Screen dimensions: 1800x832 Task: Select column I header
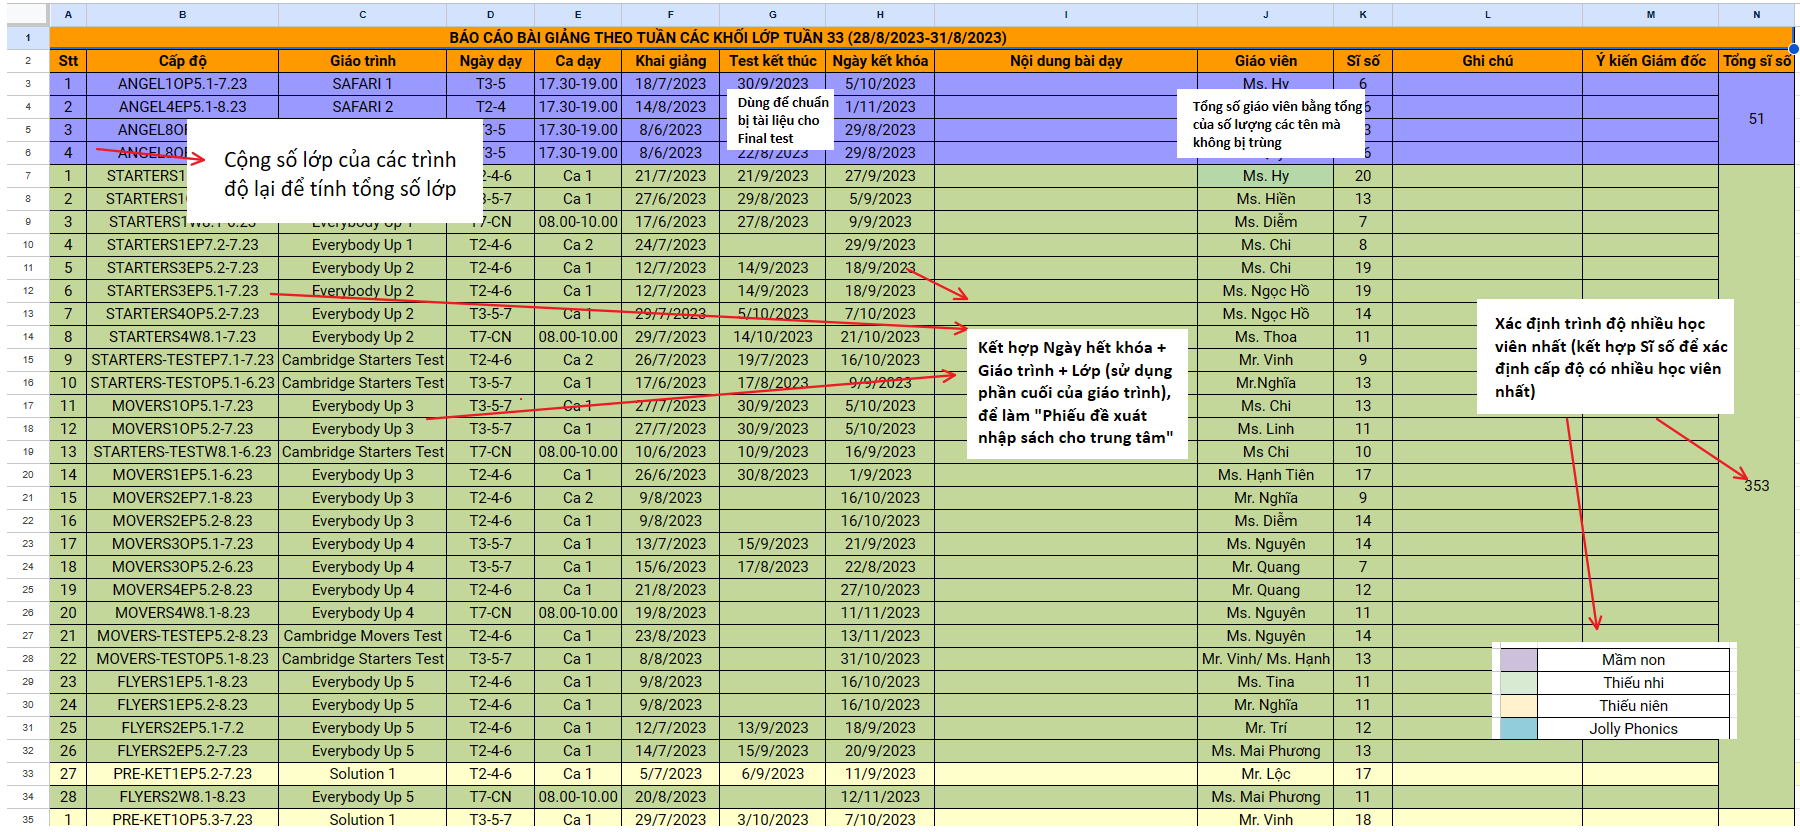[1066, 14]
